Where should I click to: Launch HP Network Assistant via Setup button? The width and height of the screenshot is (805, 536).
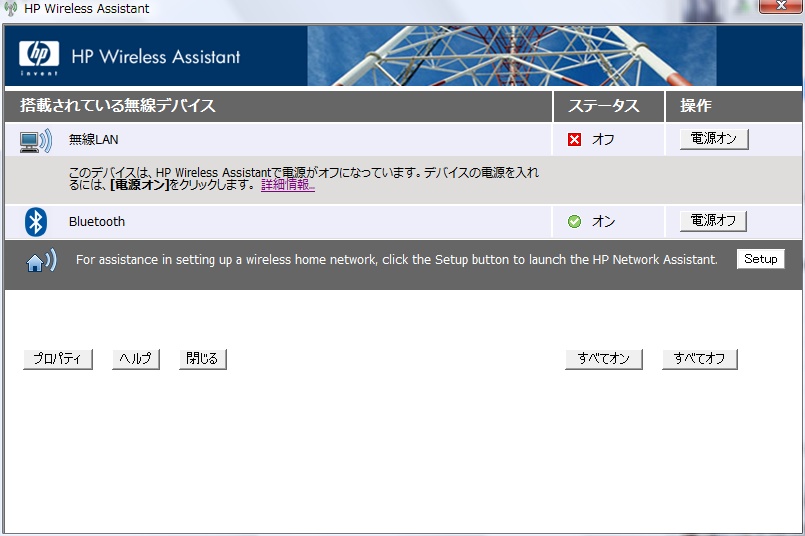[x=760, y=259]
